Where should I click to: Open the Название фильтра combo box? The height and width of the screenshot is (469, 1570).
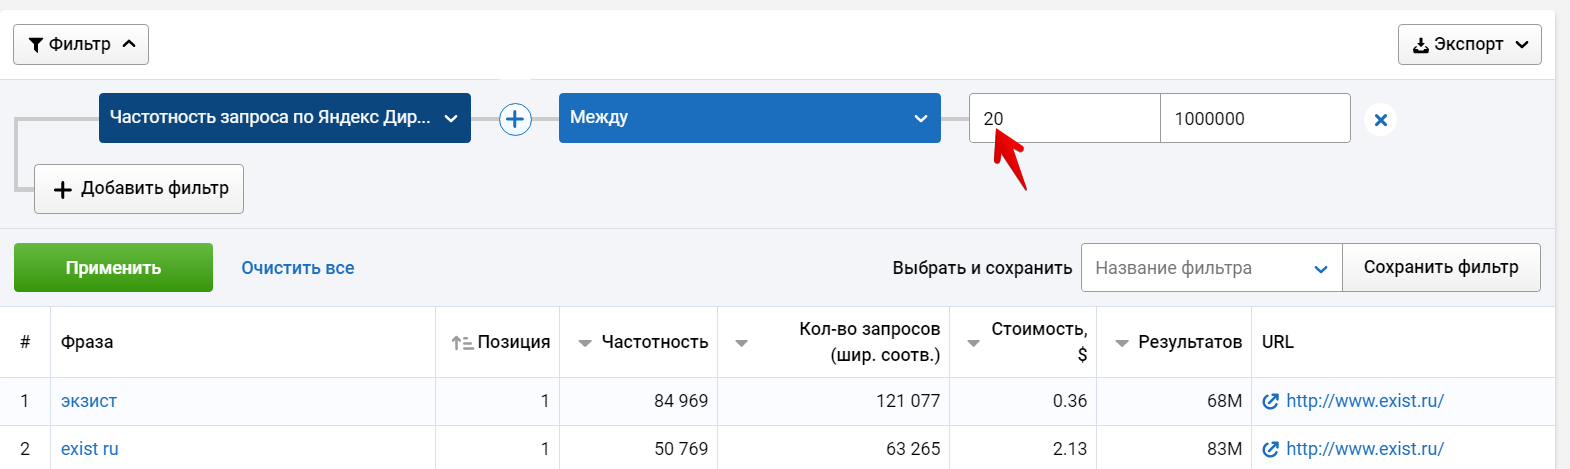(1211, 268)
